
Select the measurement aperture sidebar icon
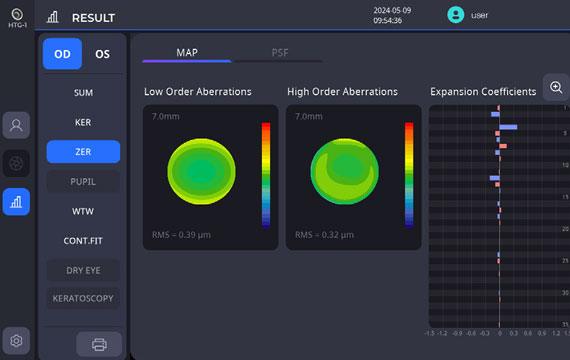click(16, 164)
